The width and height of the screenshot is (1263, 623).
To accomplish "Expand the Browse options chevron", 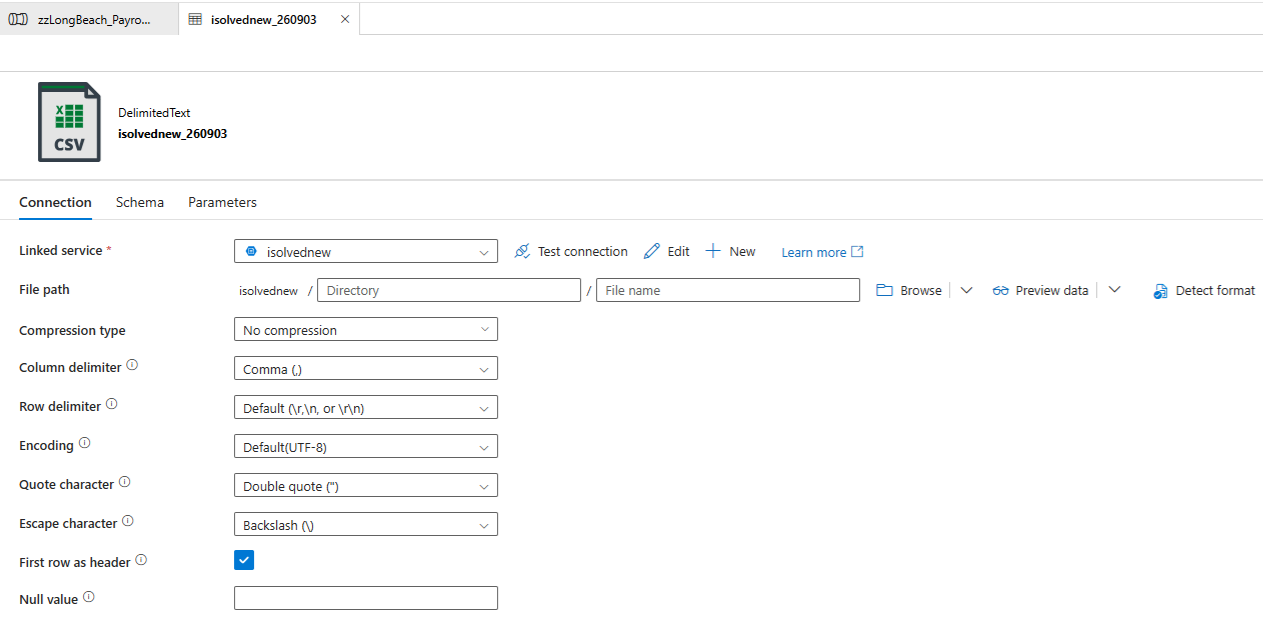I will click(x=966, y=290).
